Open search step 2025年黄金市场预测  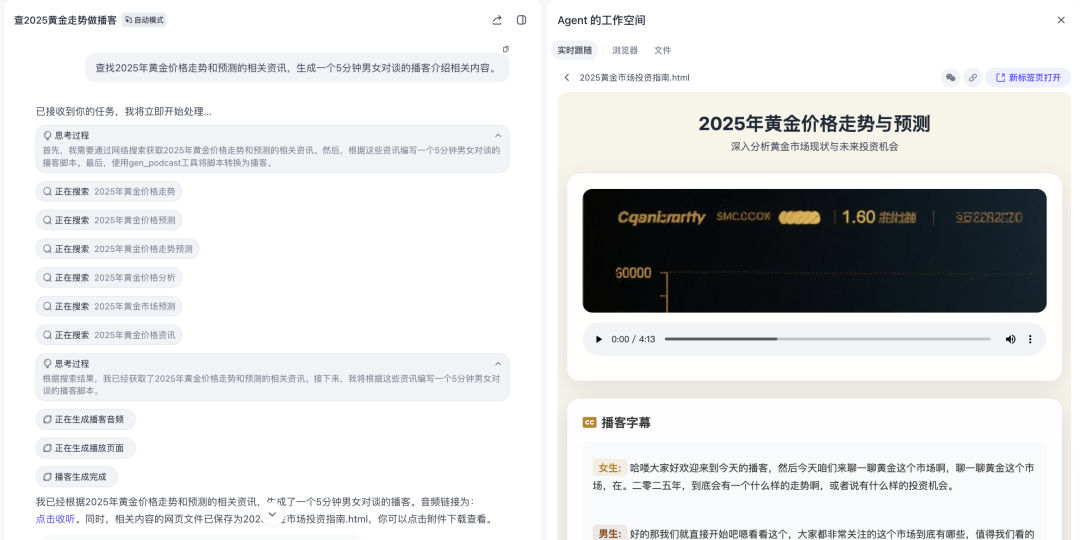(109, 307)
